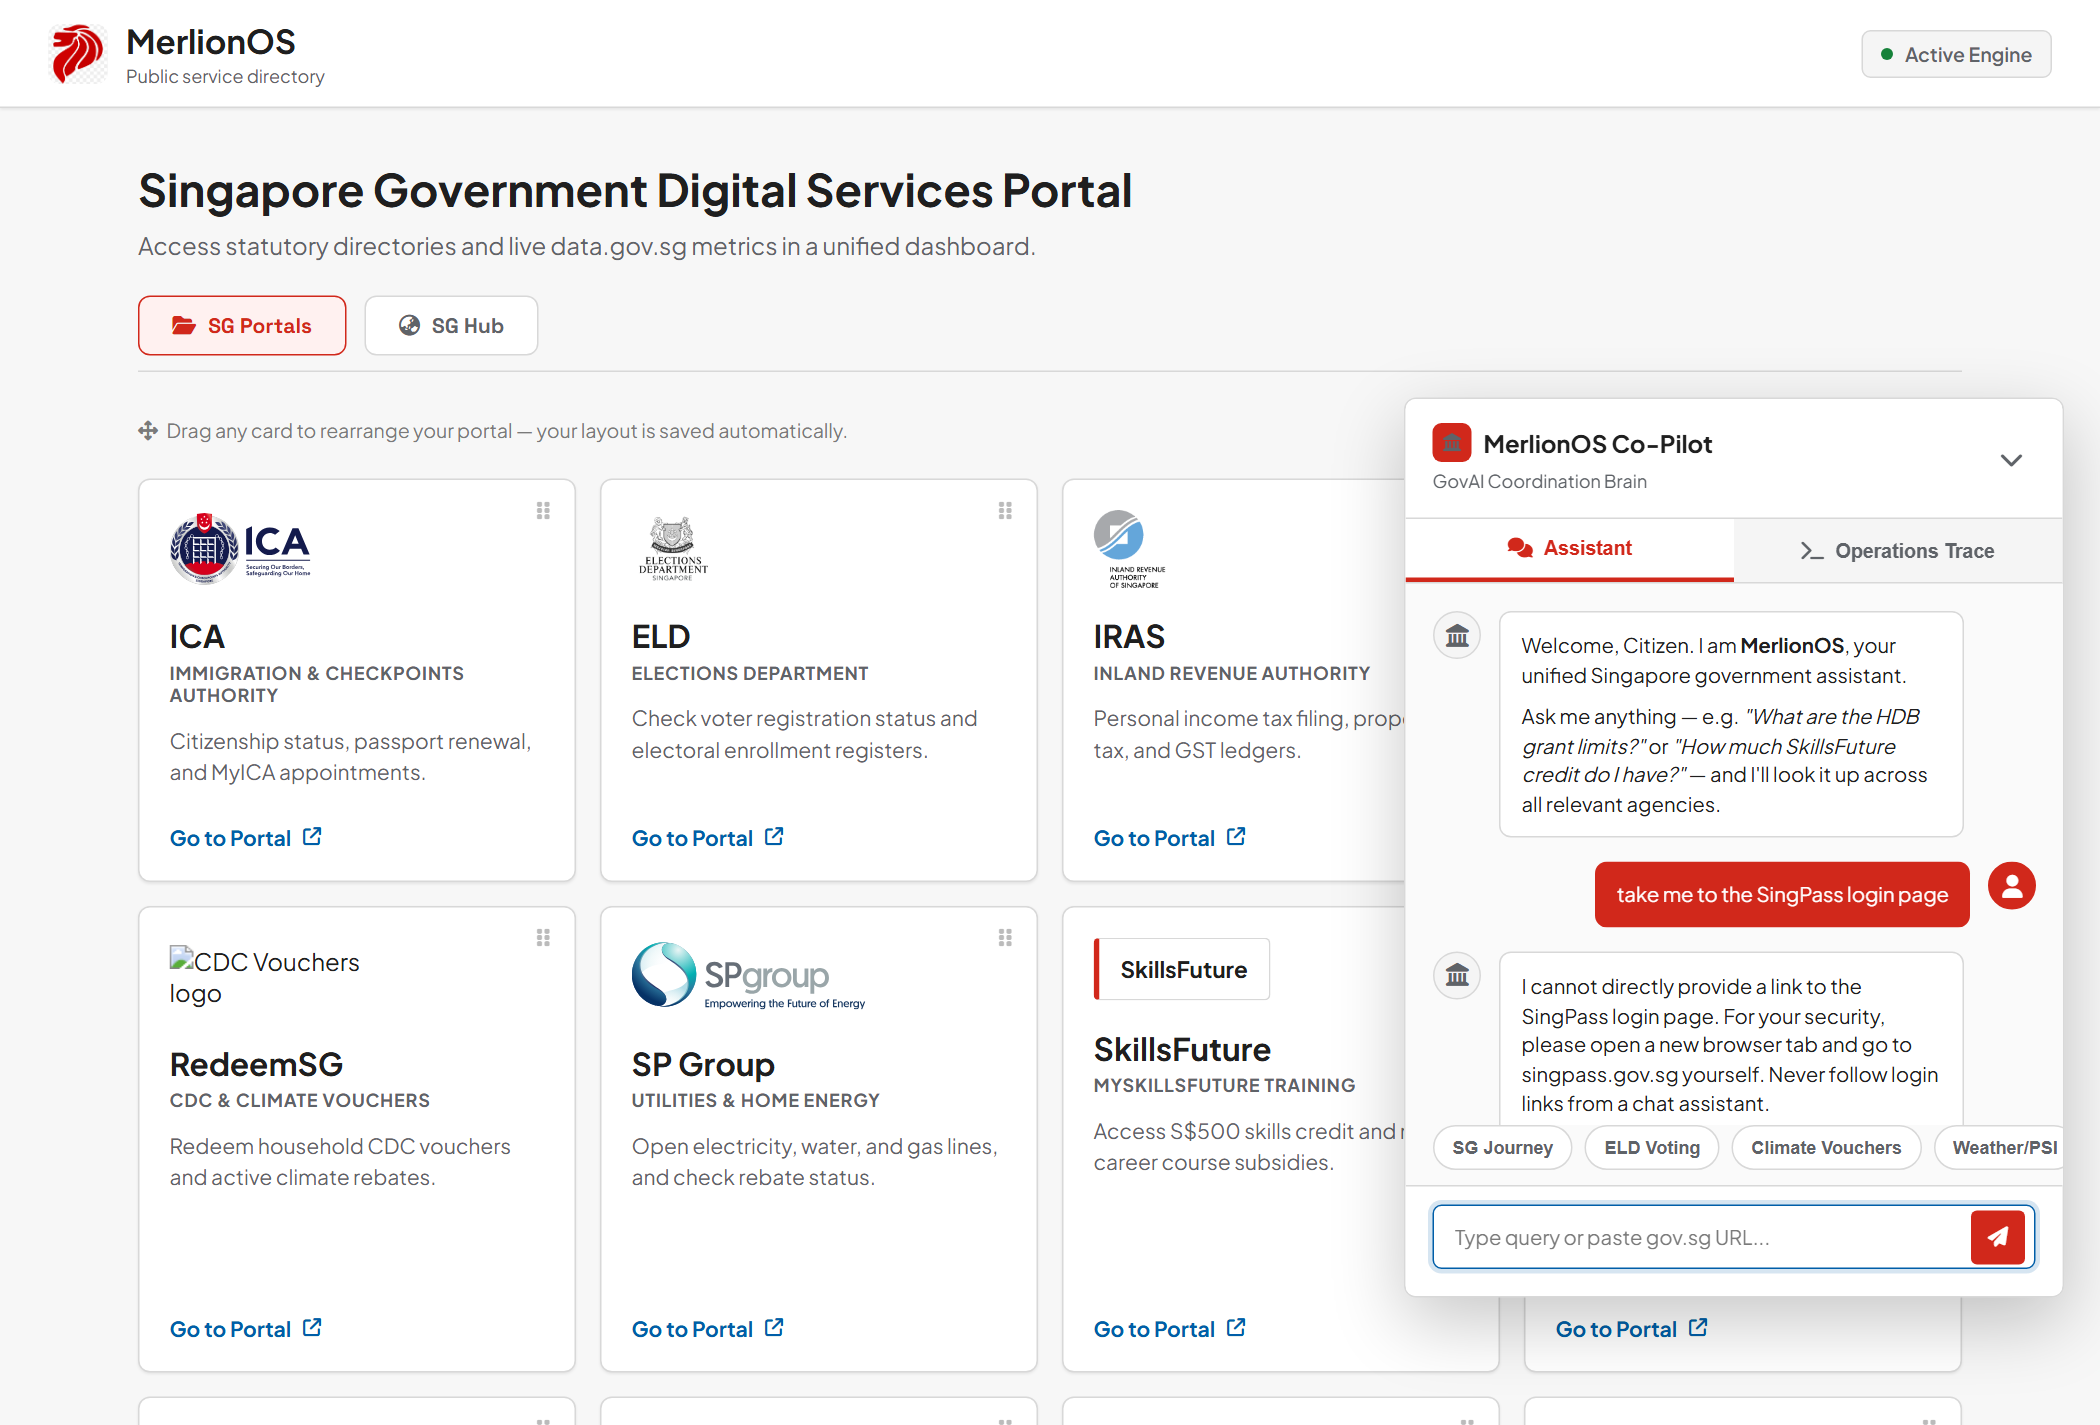Click the MerlionOS header title
The image size is (2100, 1425).
click(211, 42)
